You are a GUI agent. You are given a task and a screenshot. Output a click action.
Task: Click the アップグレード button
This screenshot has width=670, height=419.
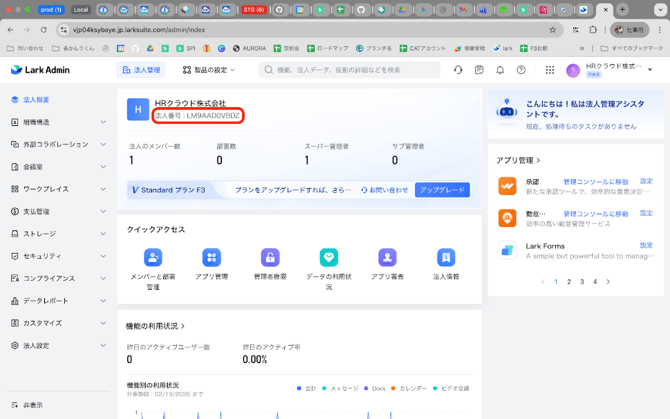442,190
